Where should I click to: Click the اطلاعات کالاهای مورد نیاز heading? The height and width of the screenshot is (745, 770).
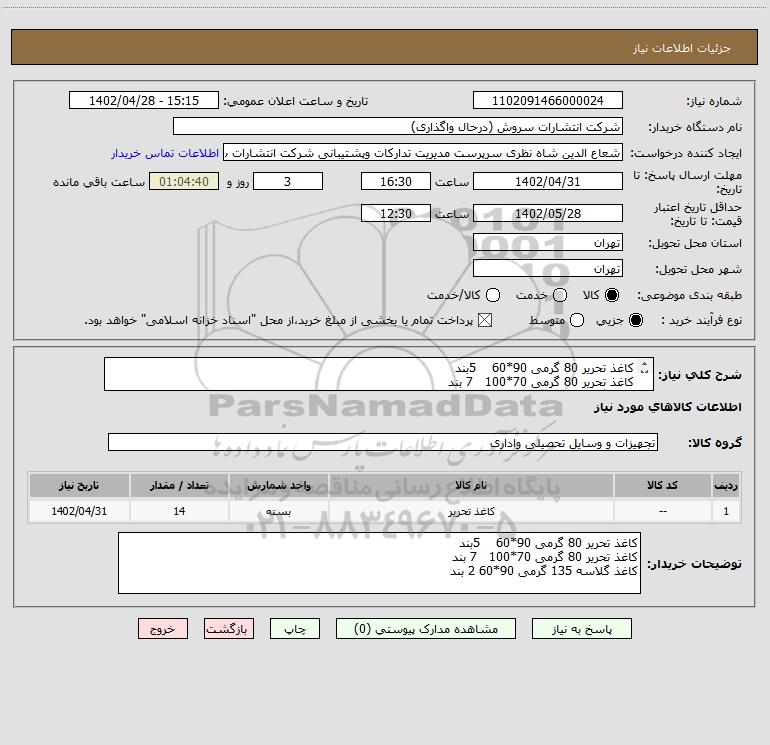668,407
